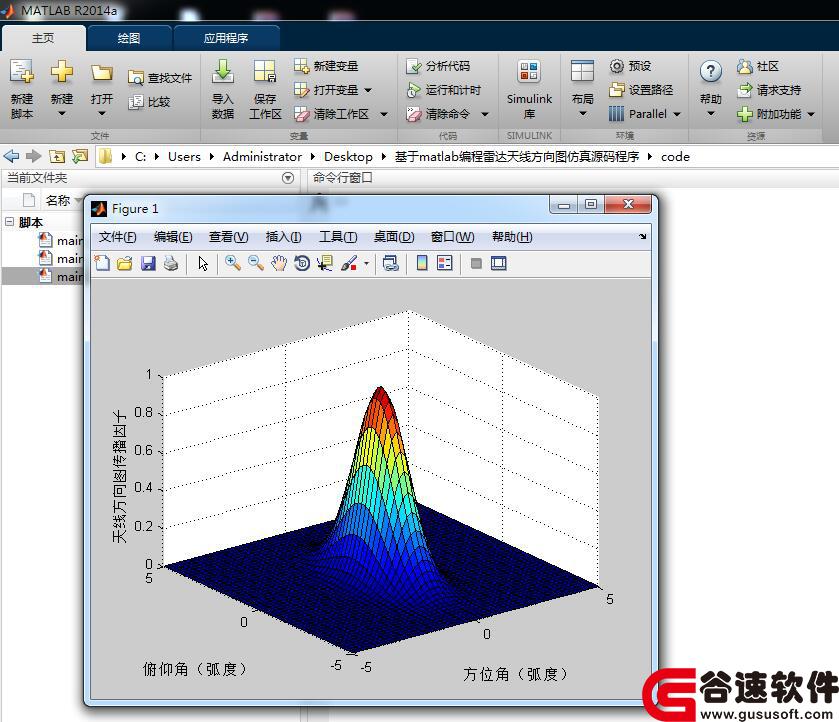Start 运行和计时 run and time

pos(443,90)
